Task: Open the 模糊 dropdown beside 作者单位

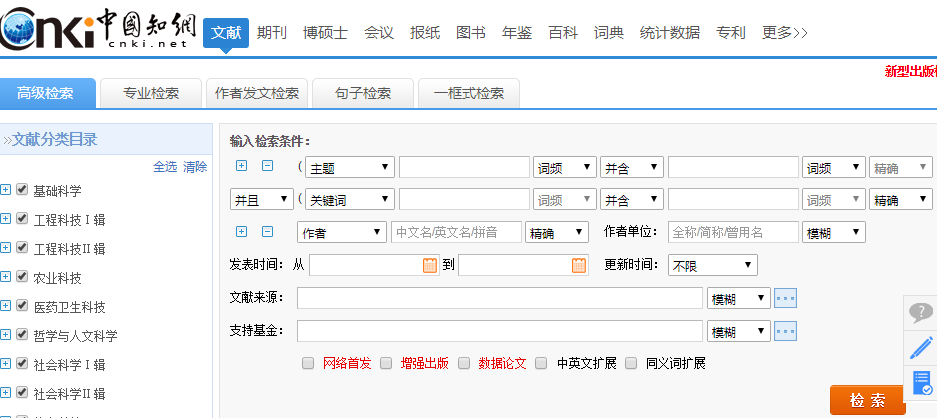Action: [834, 232]
